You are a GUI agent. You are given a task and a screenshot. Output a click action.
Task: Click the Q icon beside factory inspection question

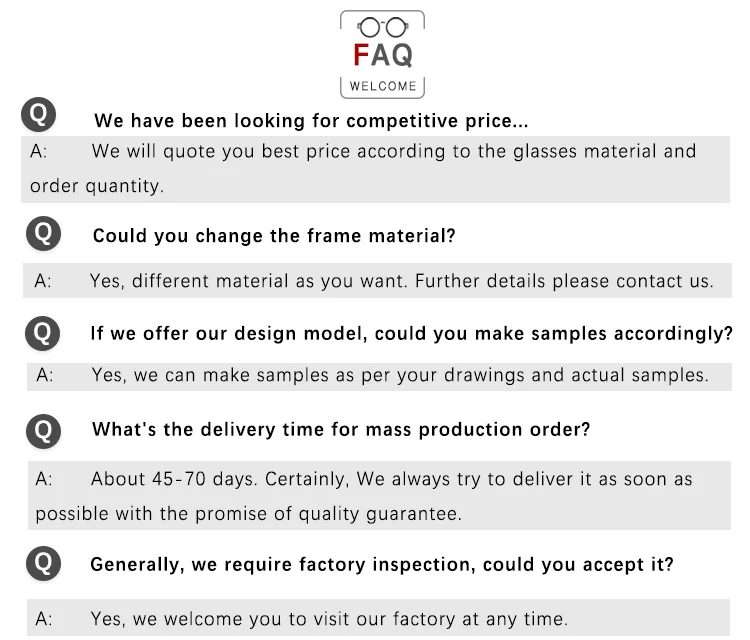(44, 563)
